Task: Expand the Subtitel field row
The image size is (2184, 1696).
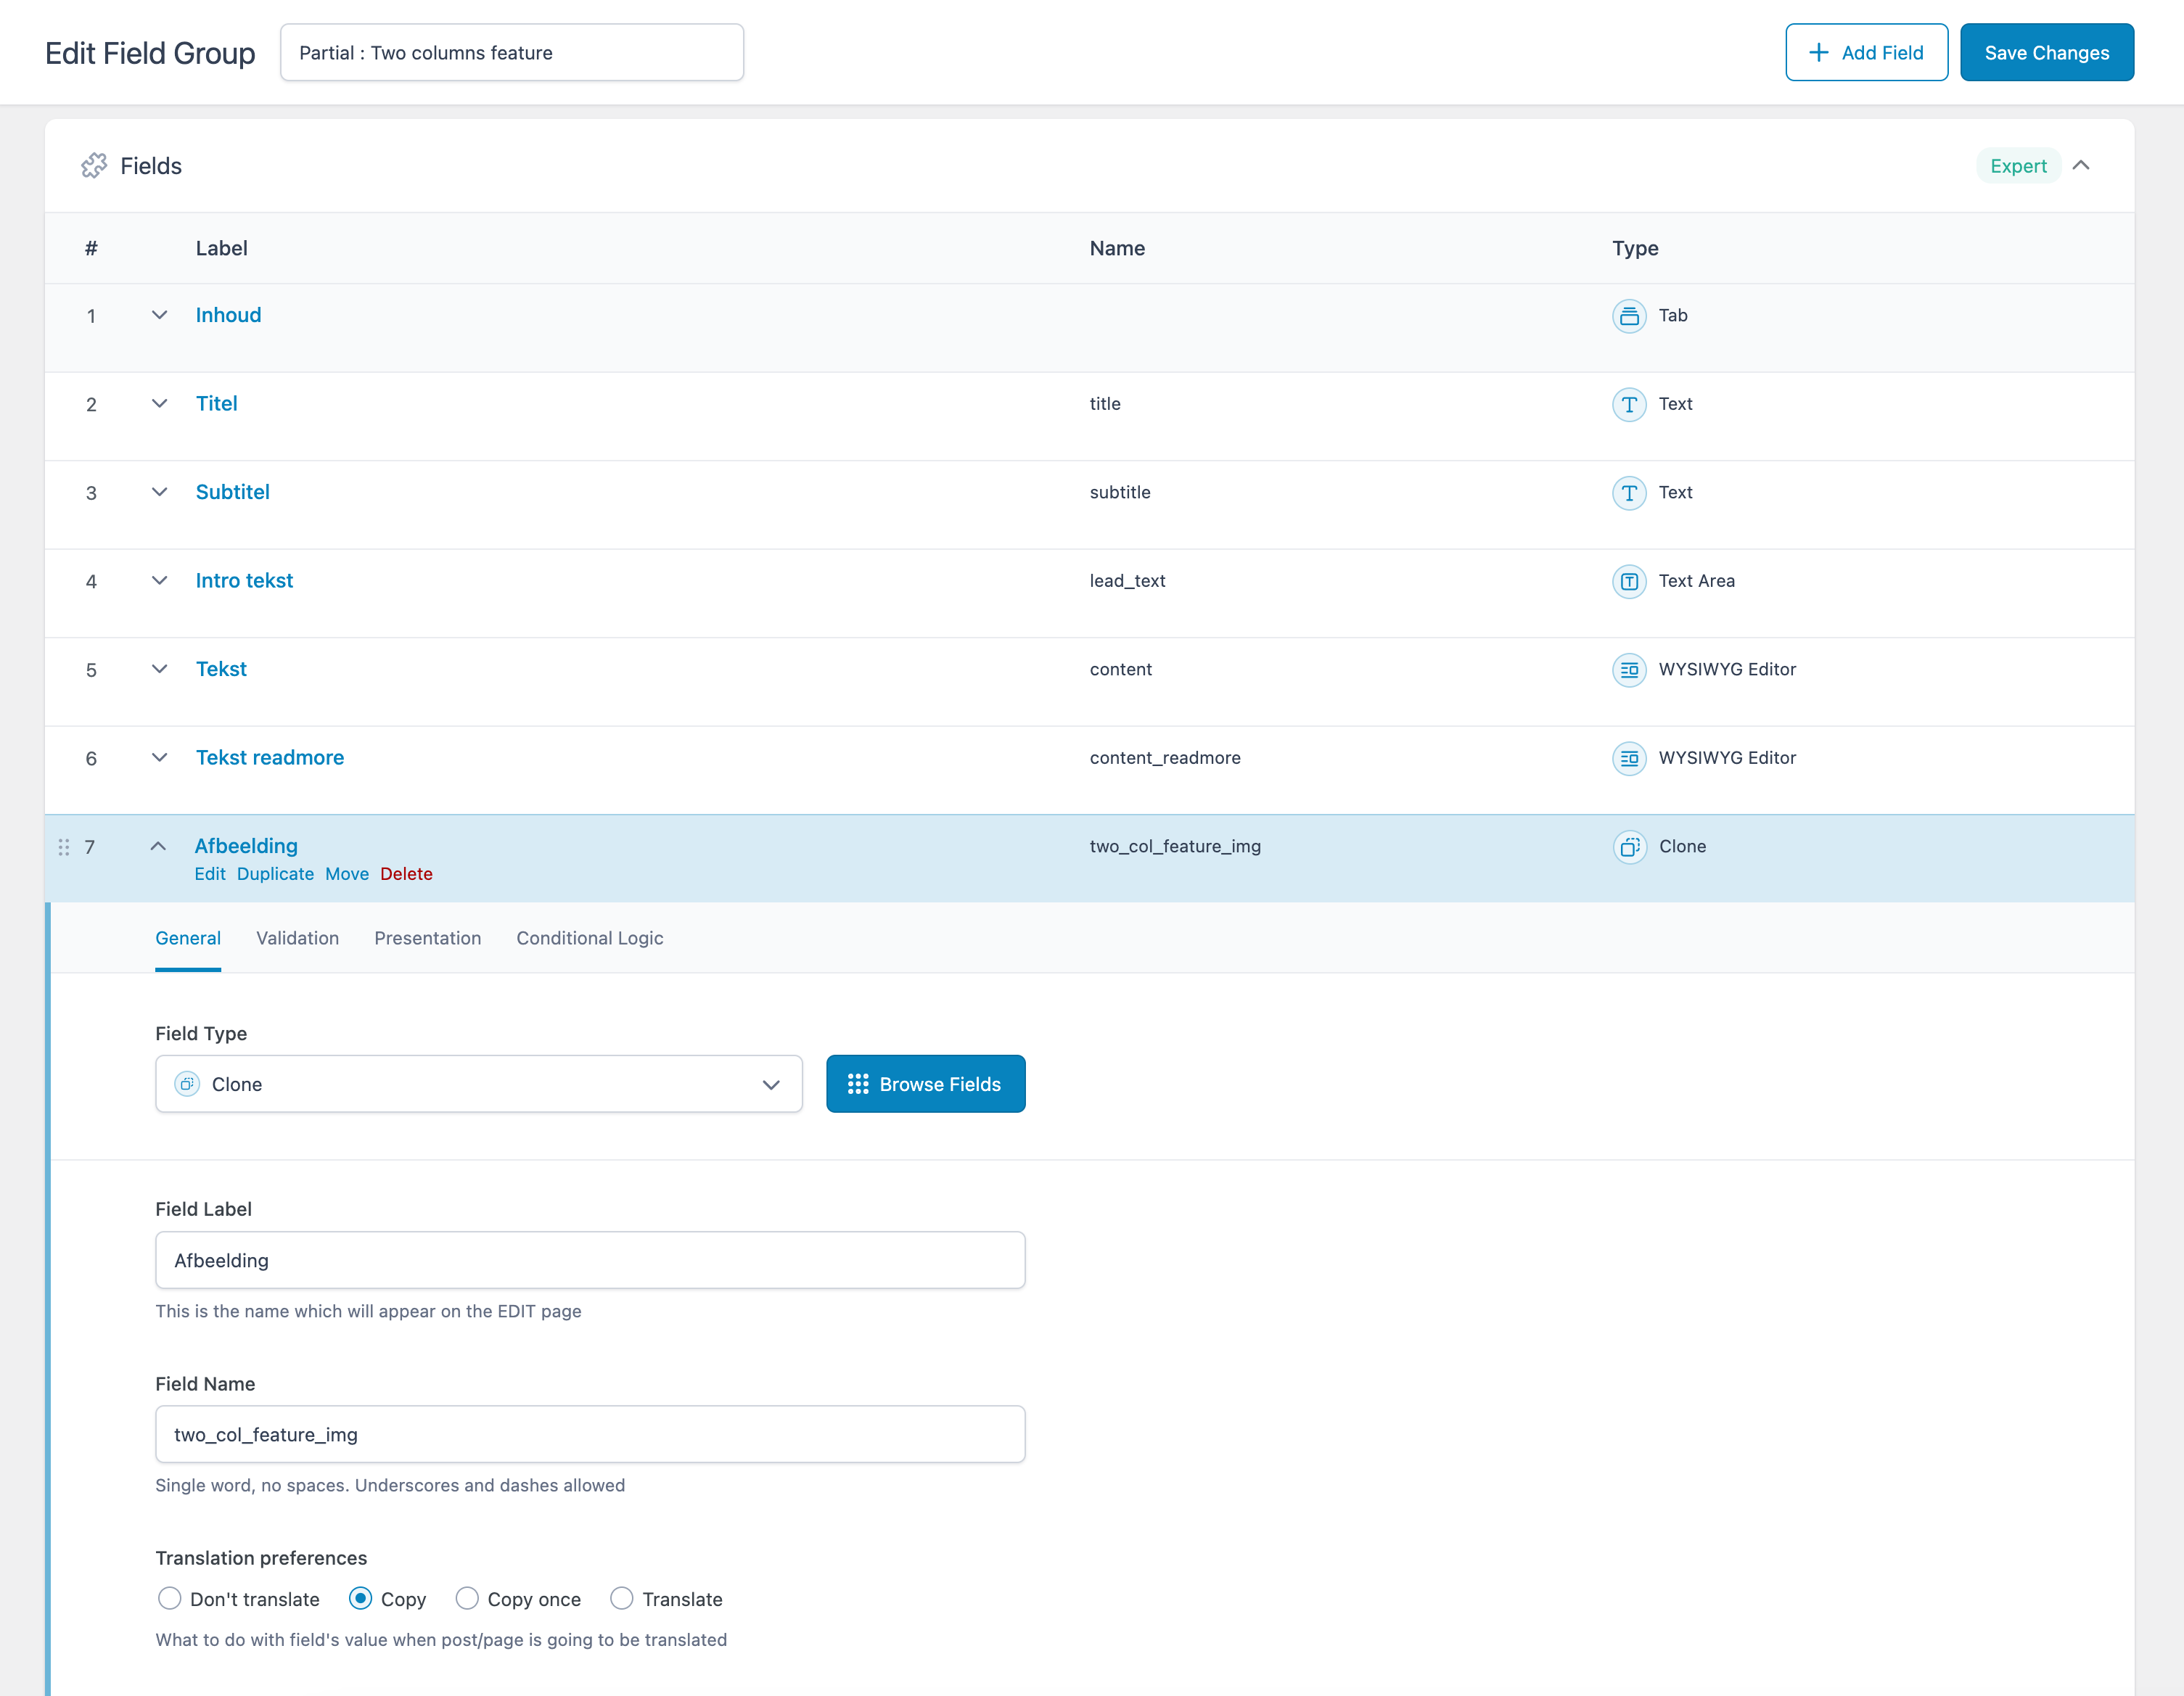Action: [159, 492]
